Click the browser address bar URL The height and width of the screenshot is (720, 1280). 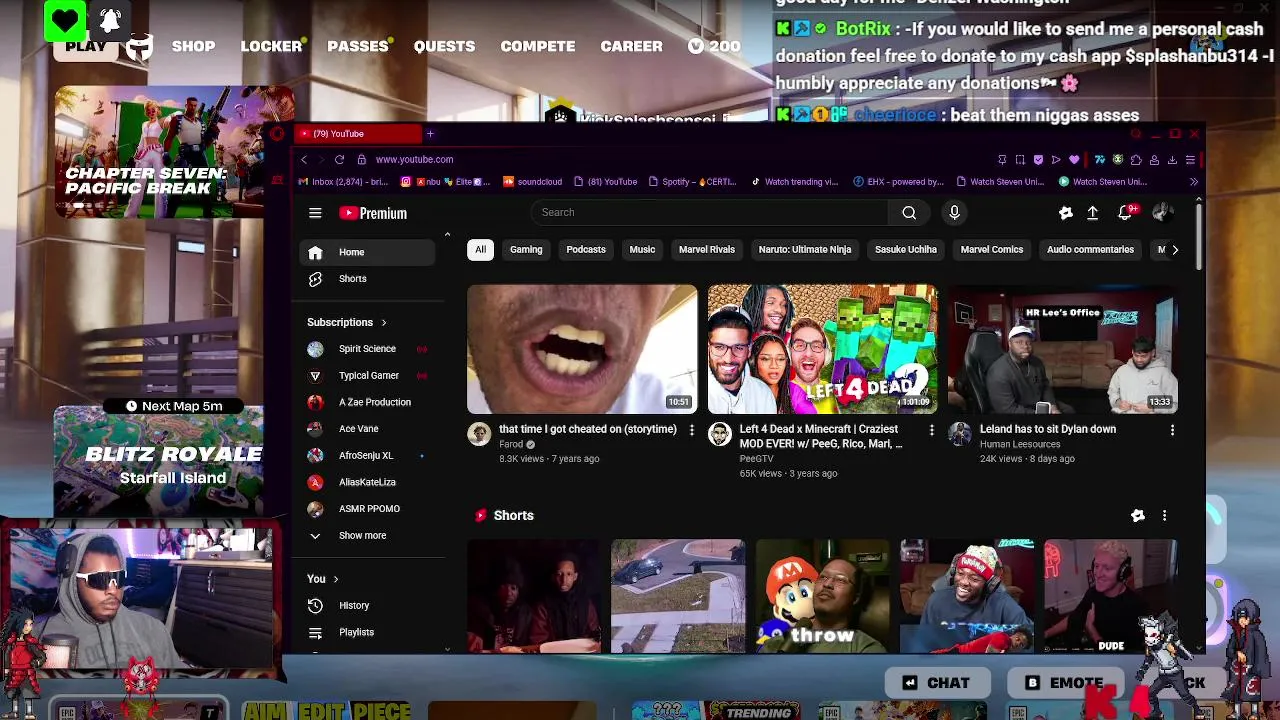point(414,159)
